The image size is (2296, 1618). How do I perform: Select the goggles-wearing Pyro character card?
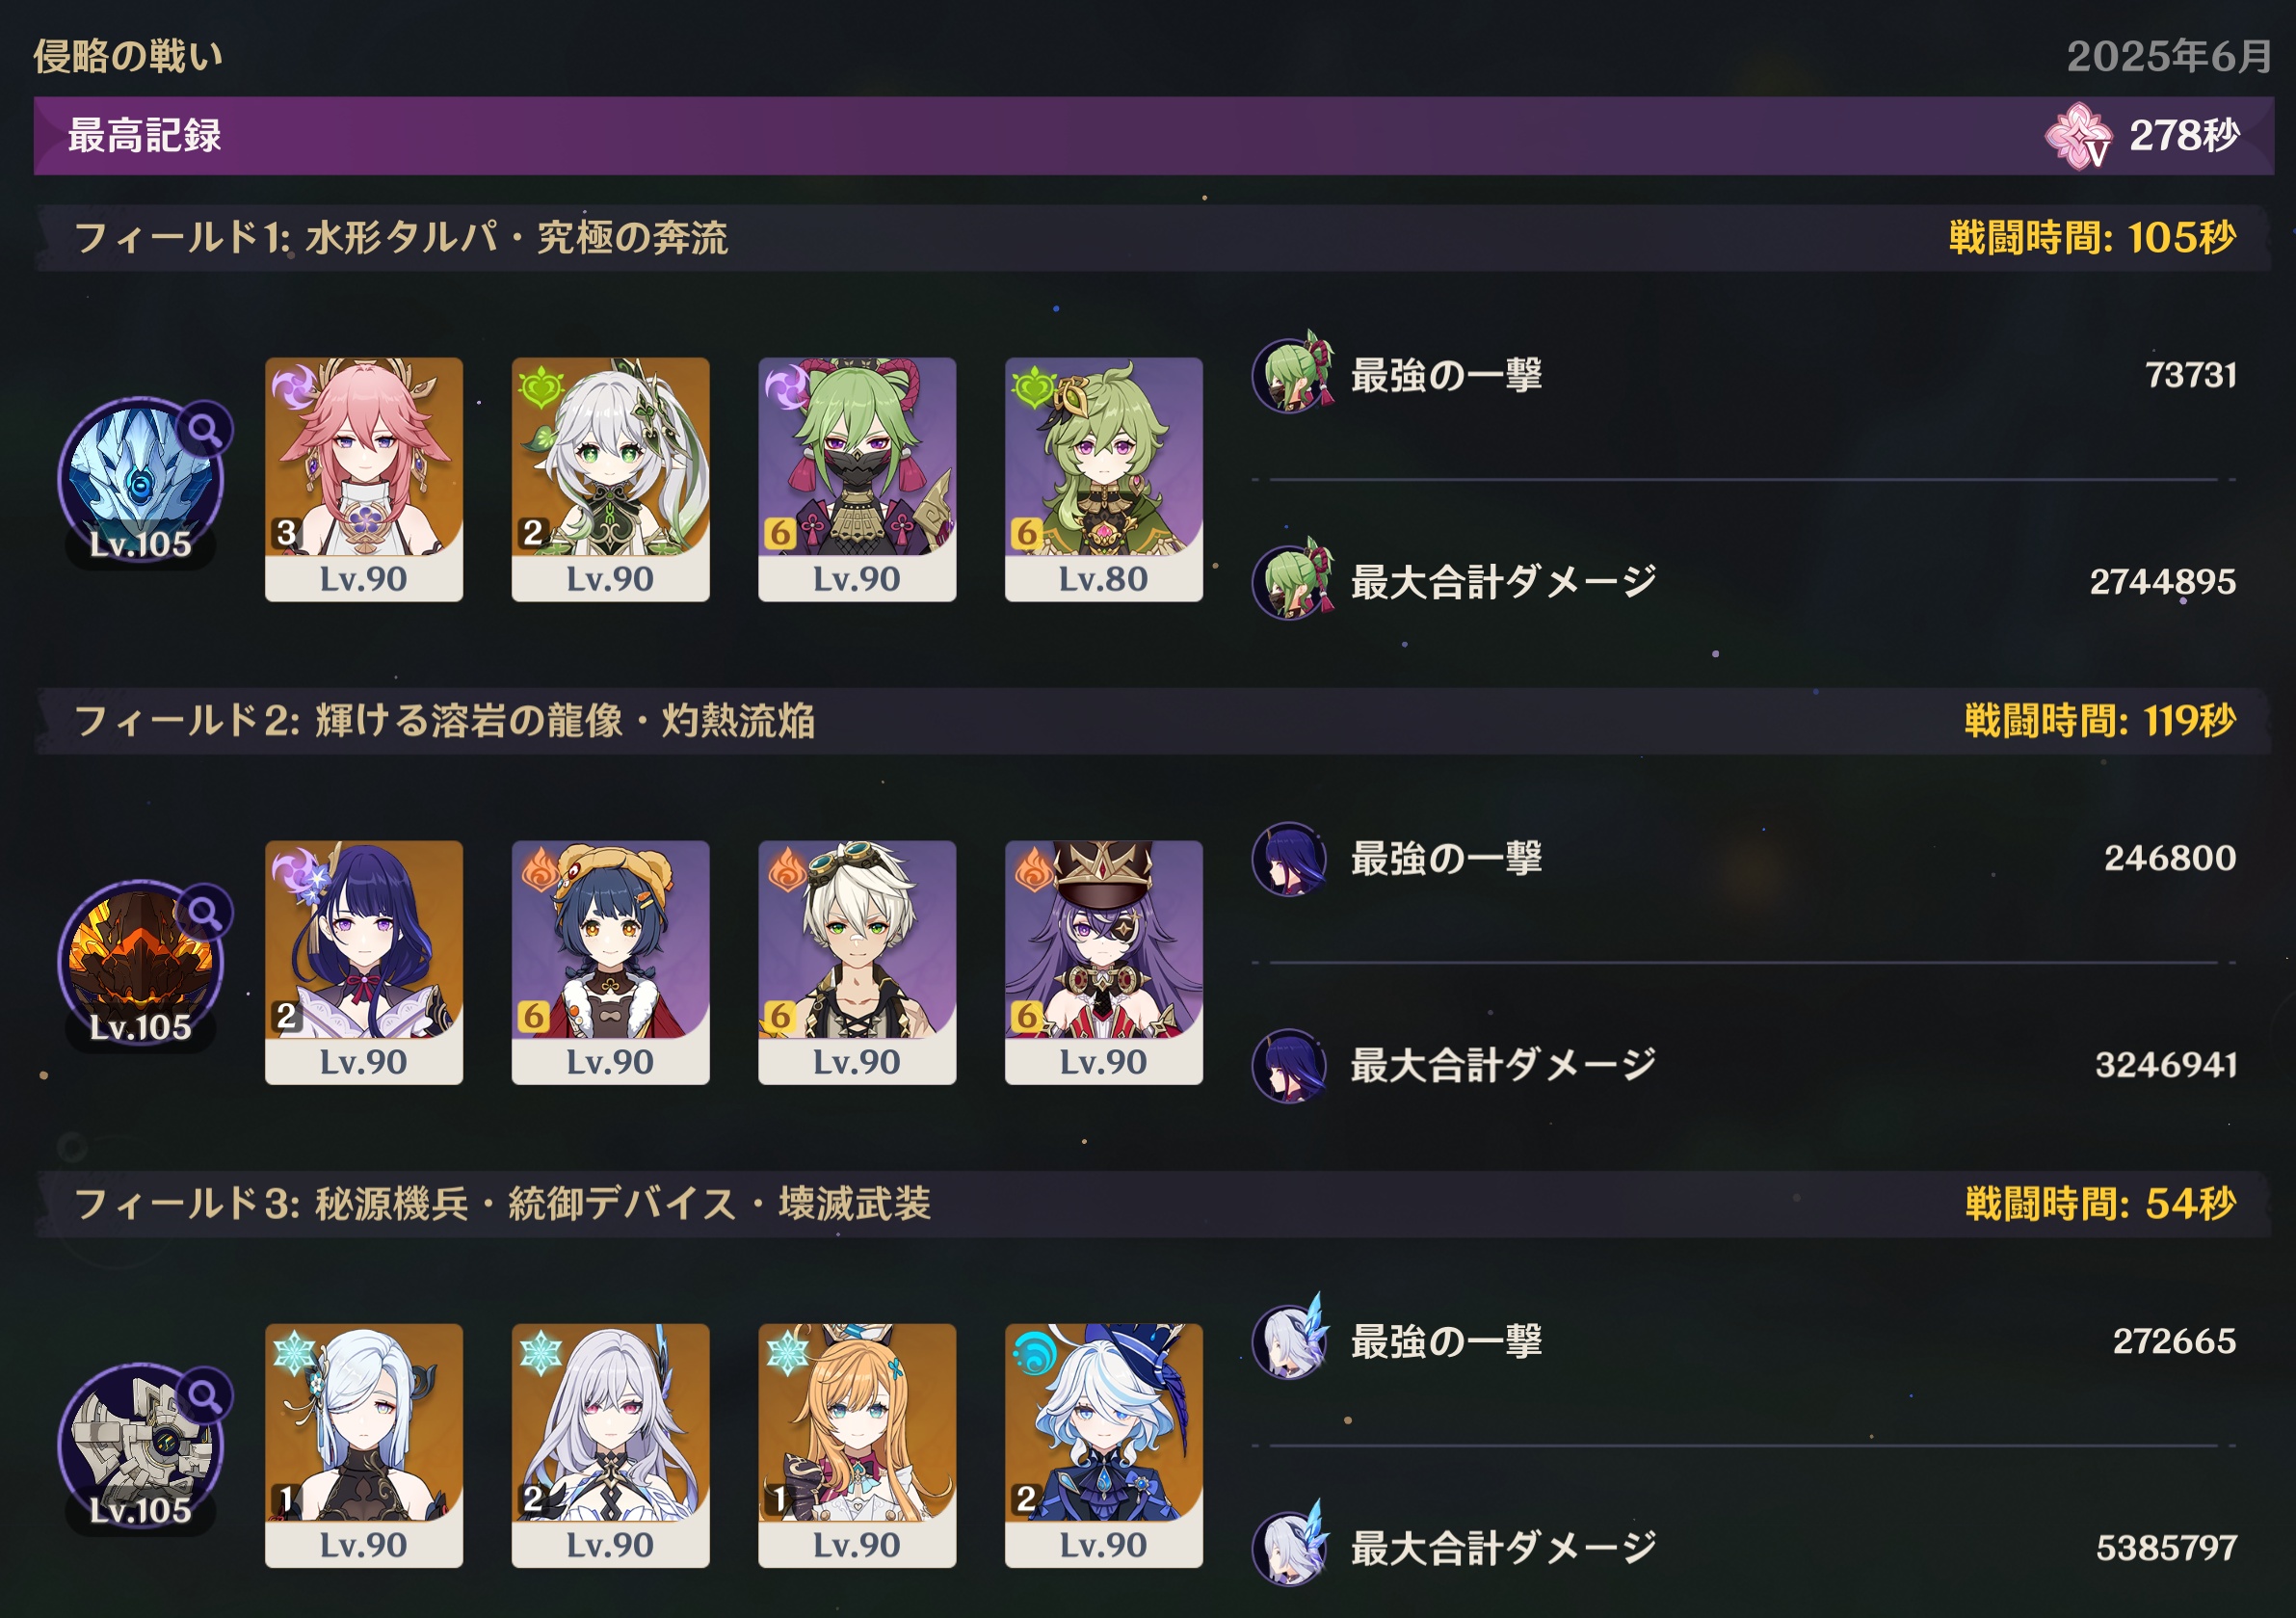click(857, 962)
